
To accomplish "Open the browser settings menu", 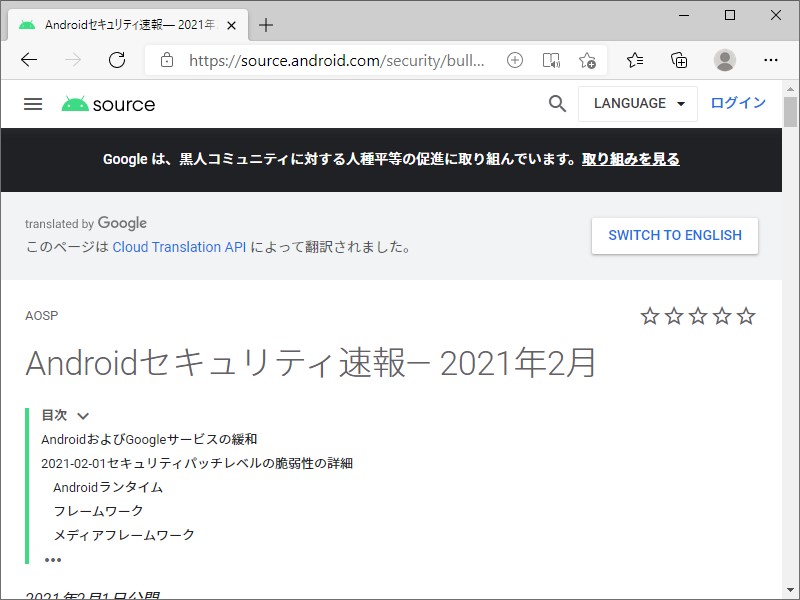I will click(769, 59).
